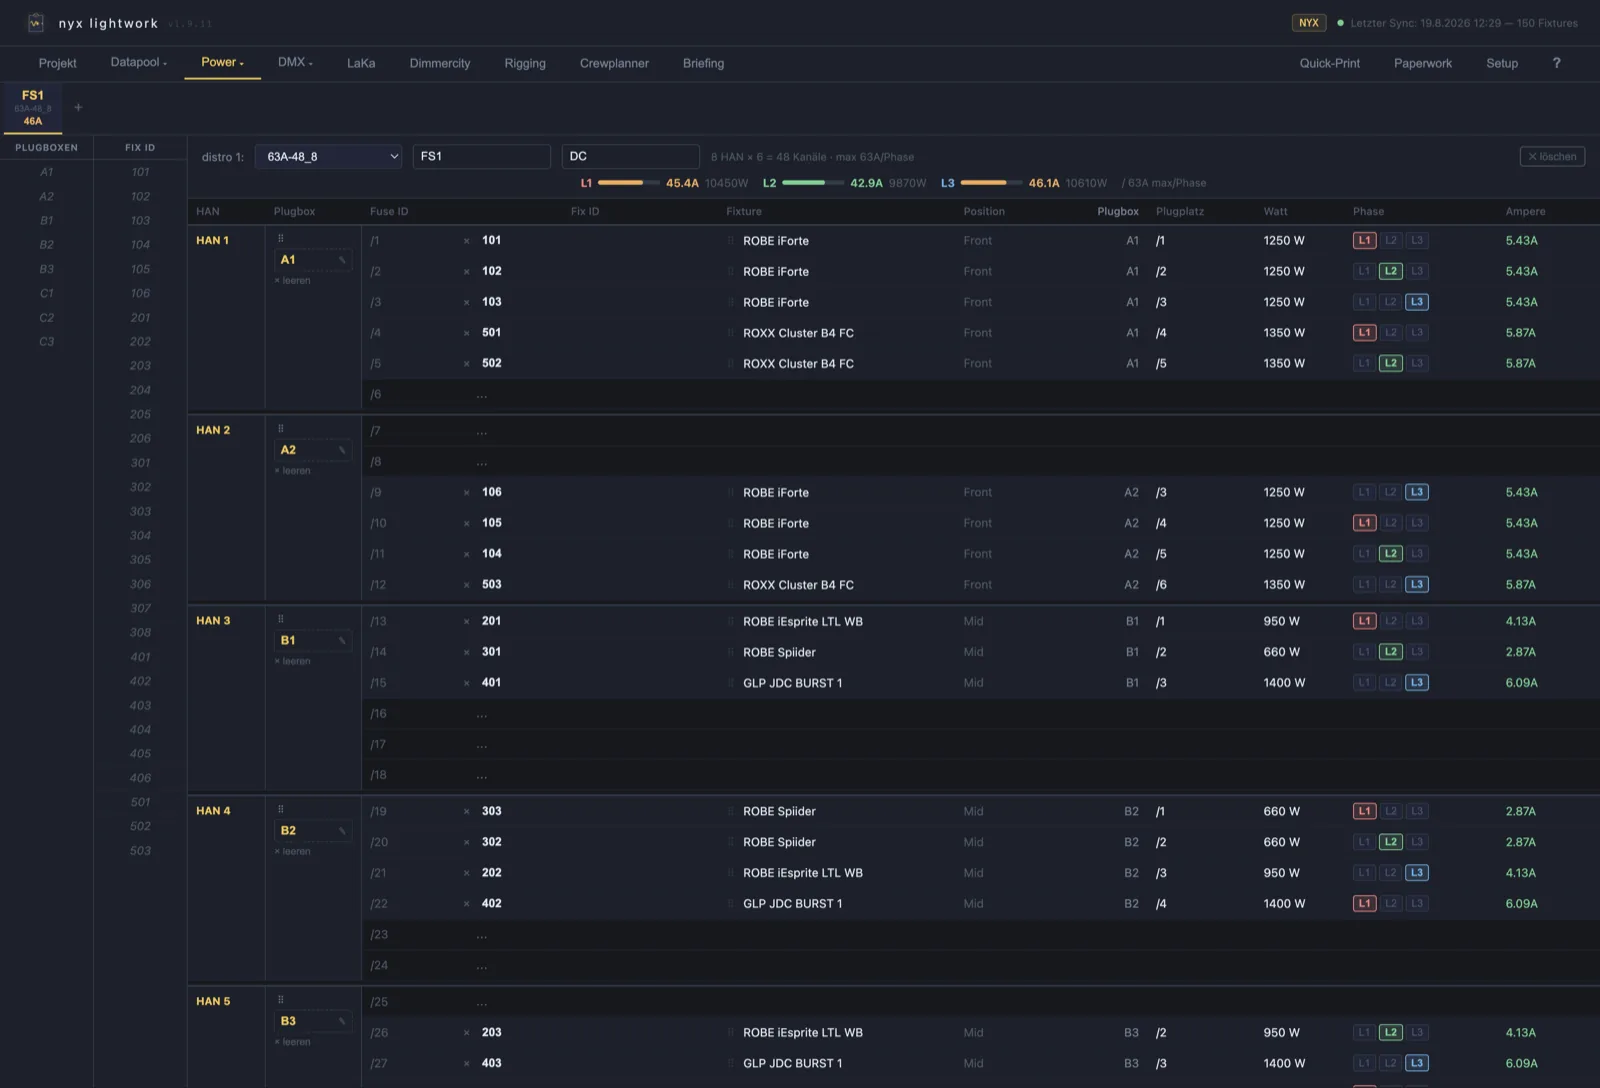Edit plugbox A2 with the pencil icon

[x=342, y=450]
